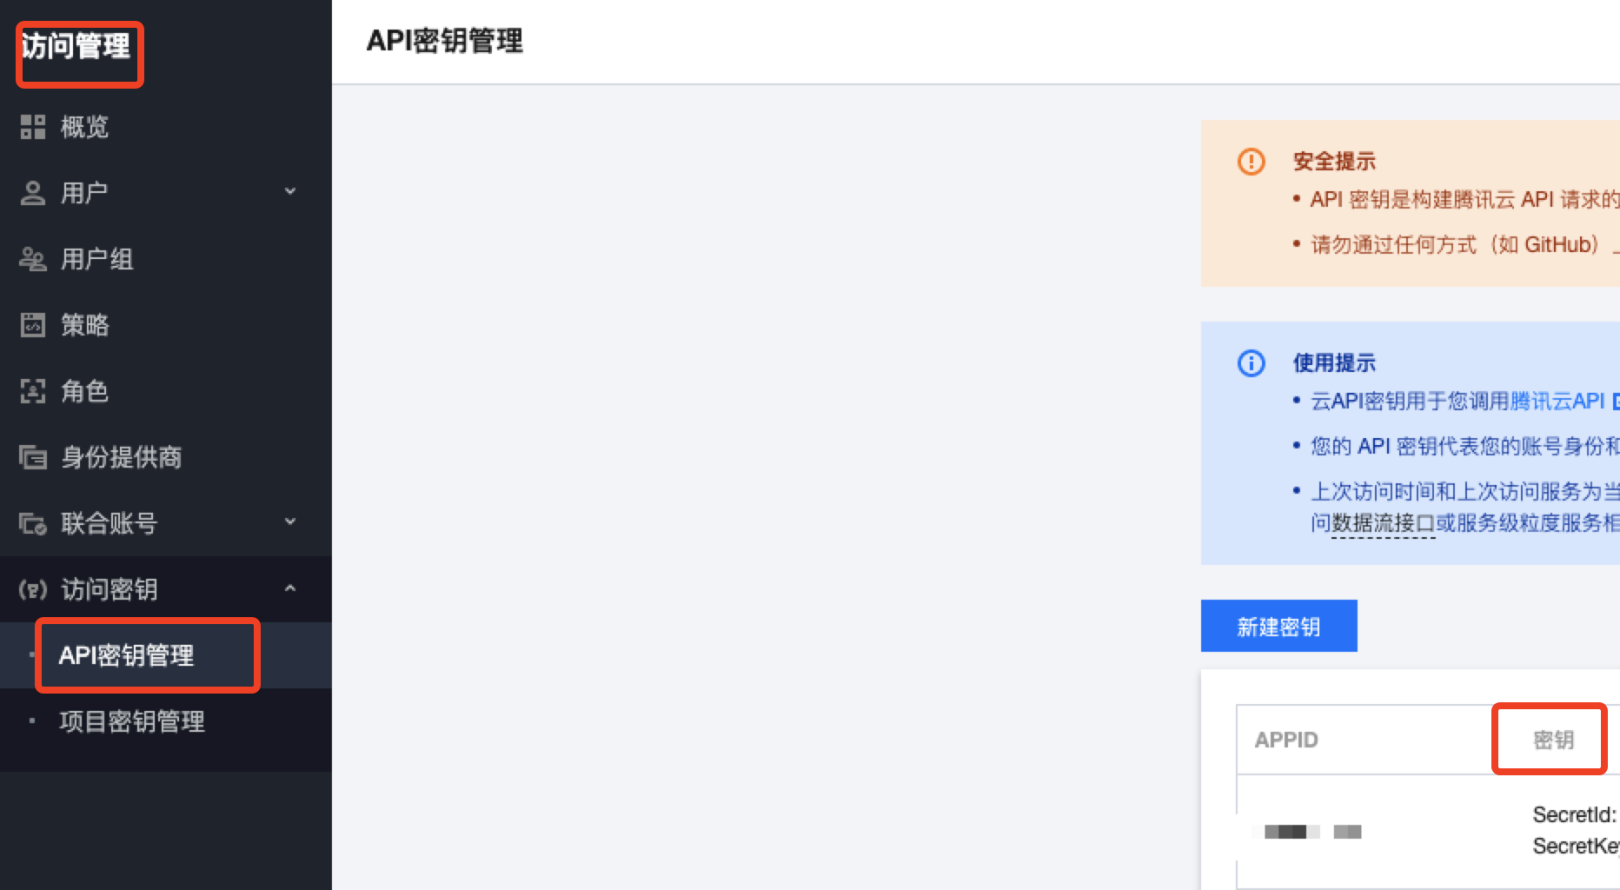Click the Roles (角色) icon
The width and height of the screenshot is (1620, 890).
[x=33, y=391]
